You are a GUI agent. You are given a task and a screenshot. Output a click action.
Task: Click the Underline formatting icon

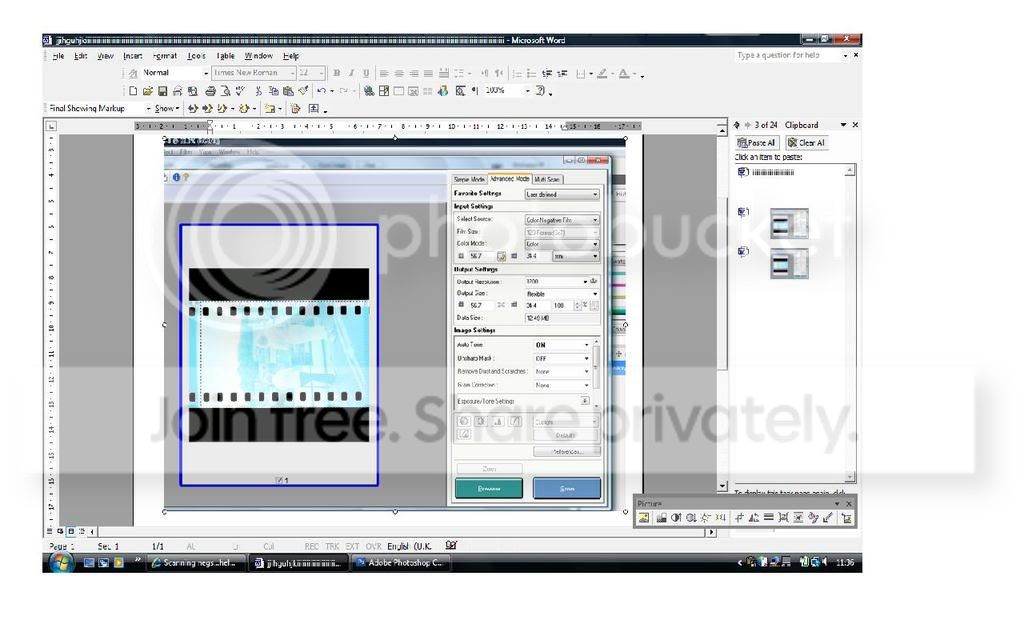[x=365, y=73]
